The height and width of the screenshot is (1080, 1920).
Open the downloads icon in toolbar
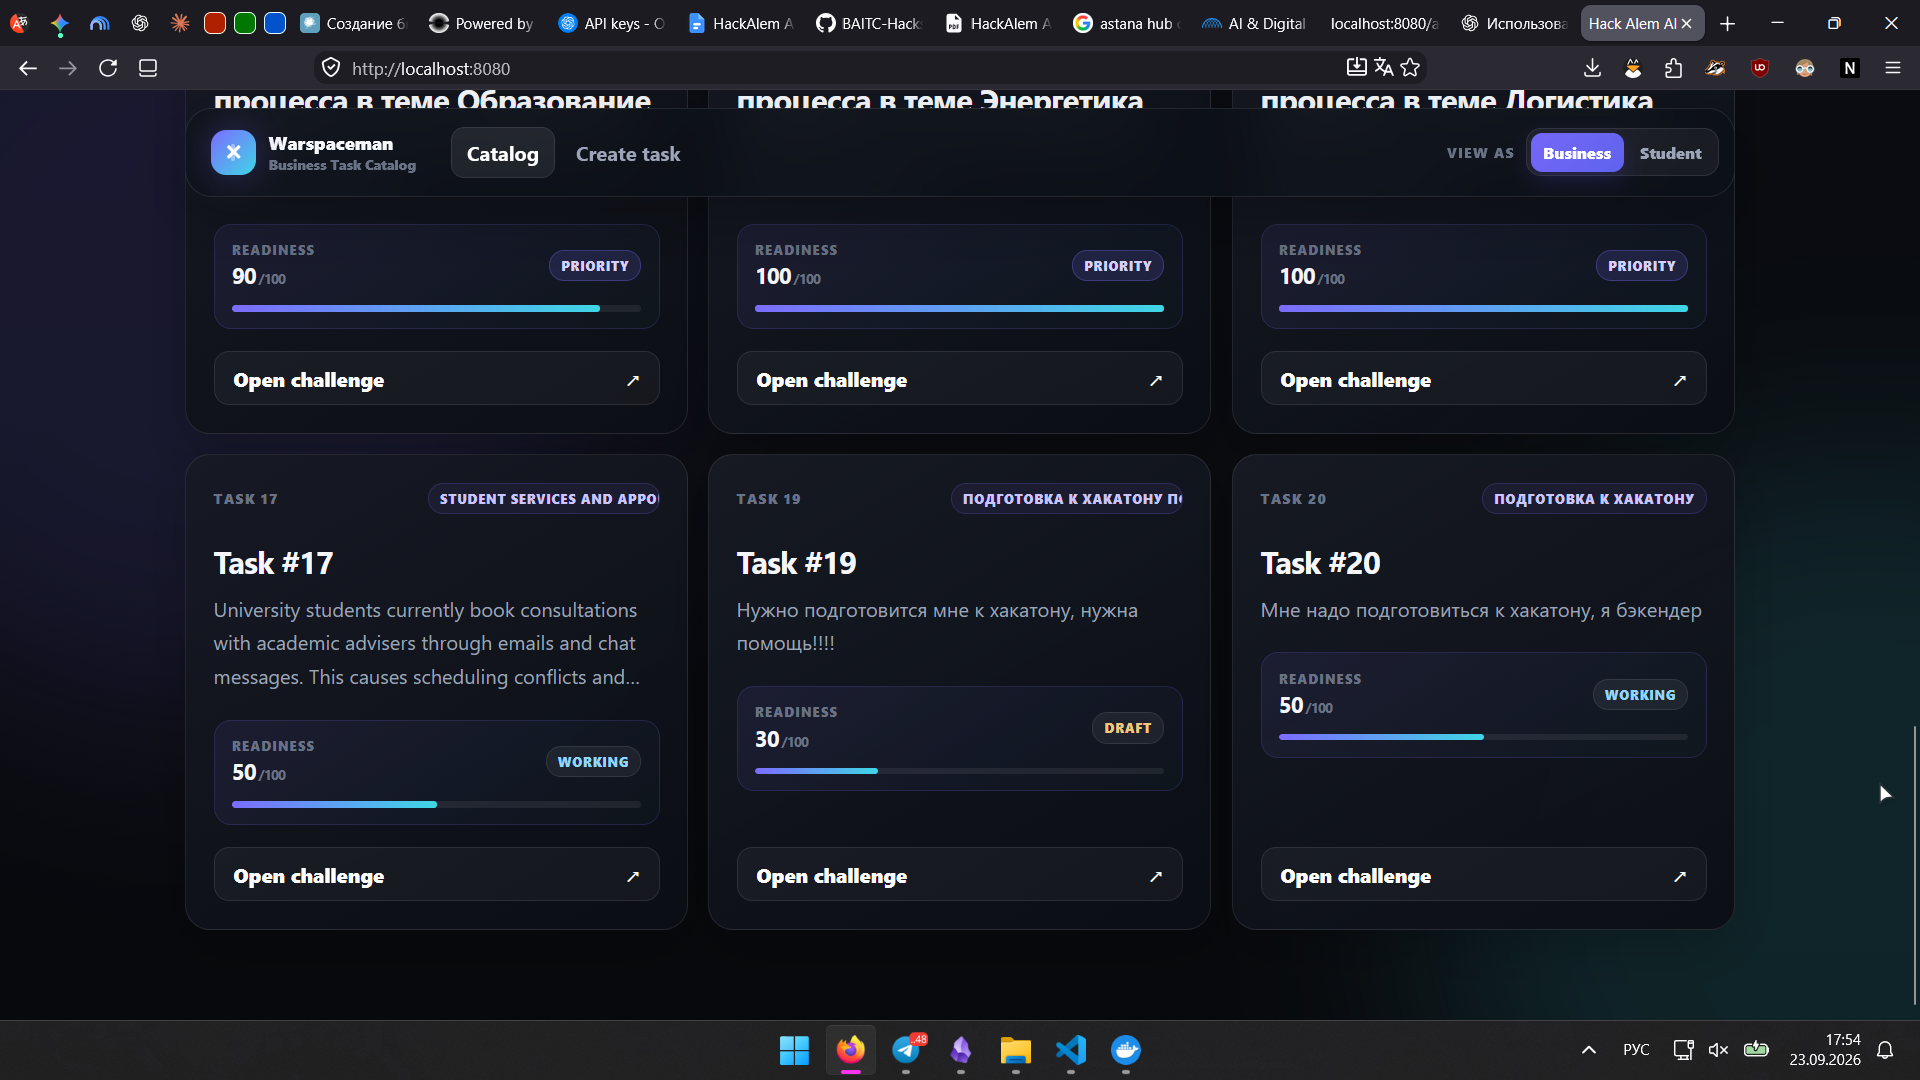pyautogui.click(x=1593, y=68)
